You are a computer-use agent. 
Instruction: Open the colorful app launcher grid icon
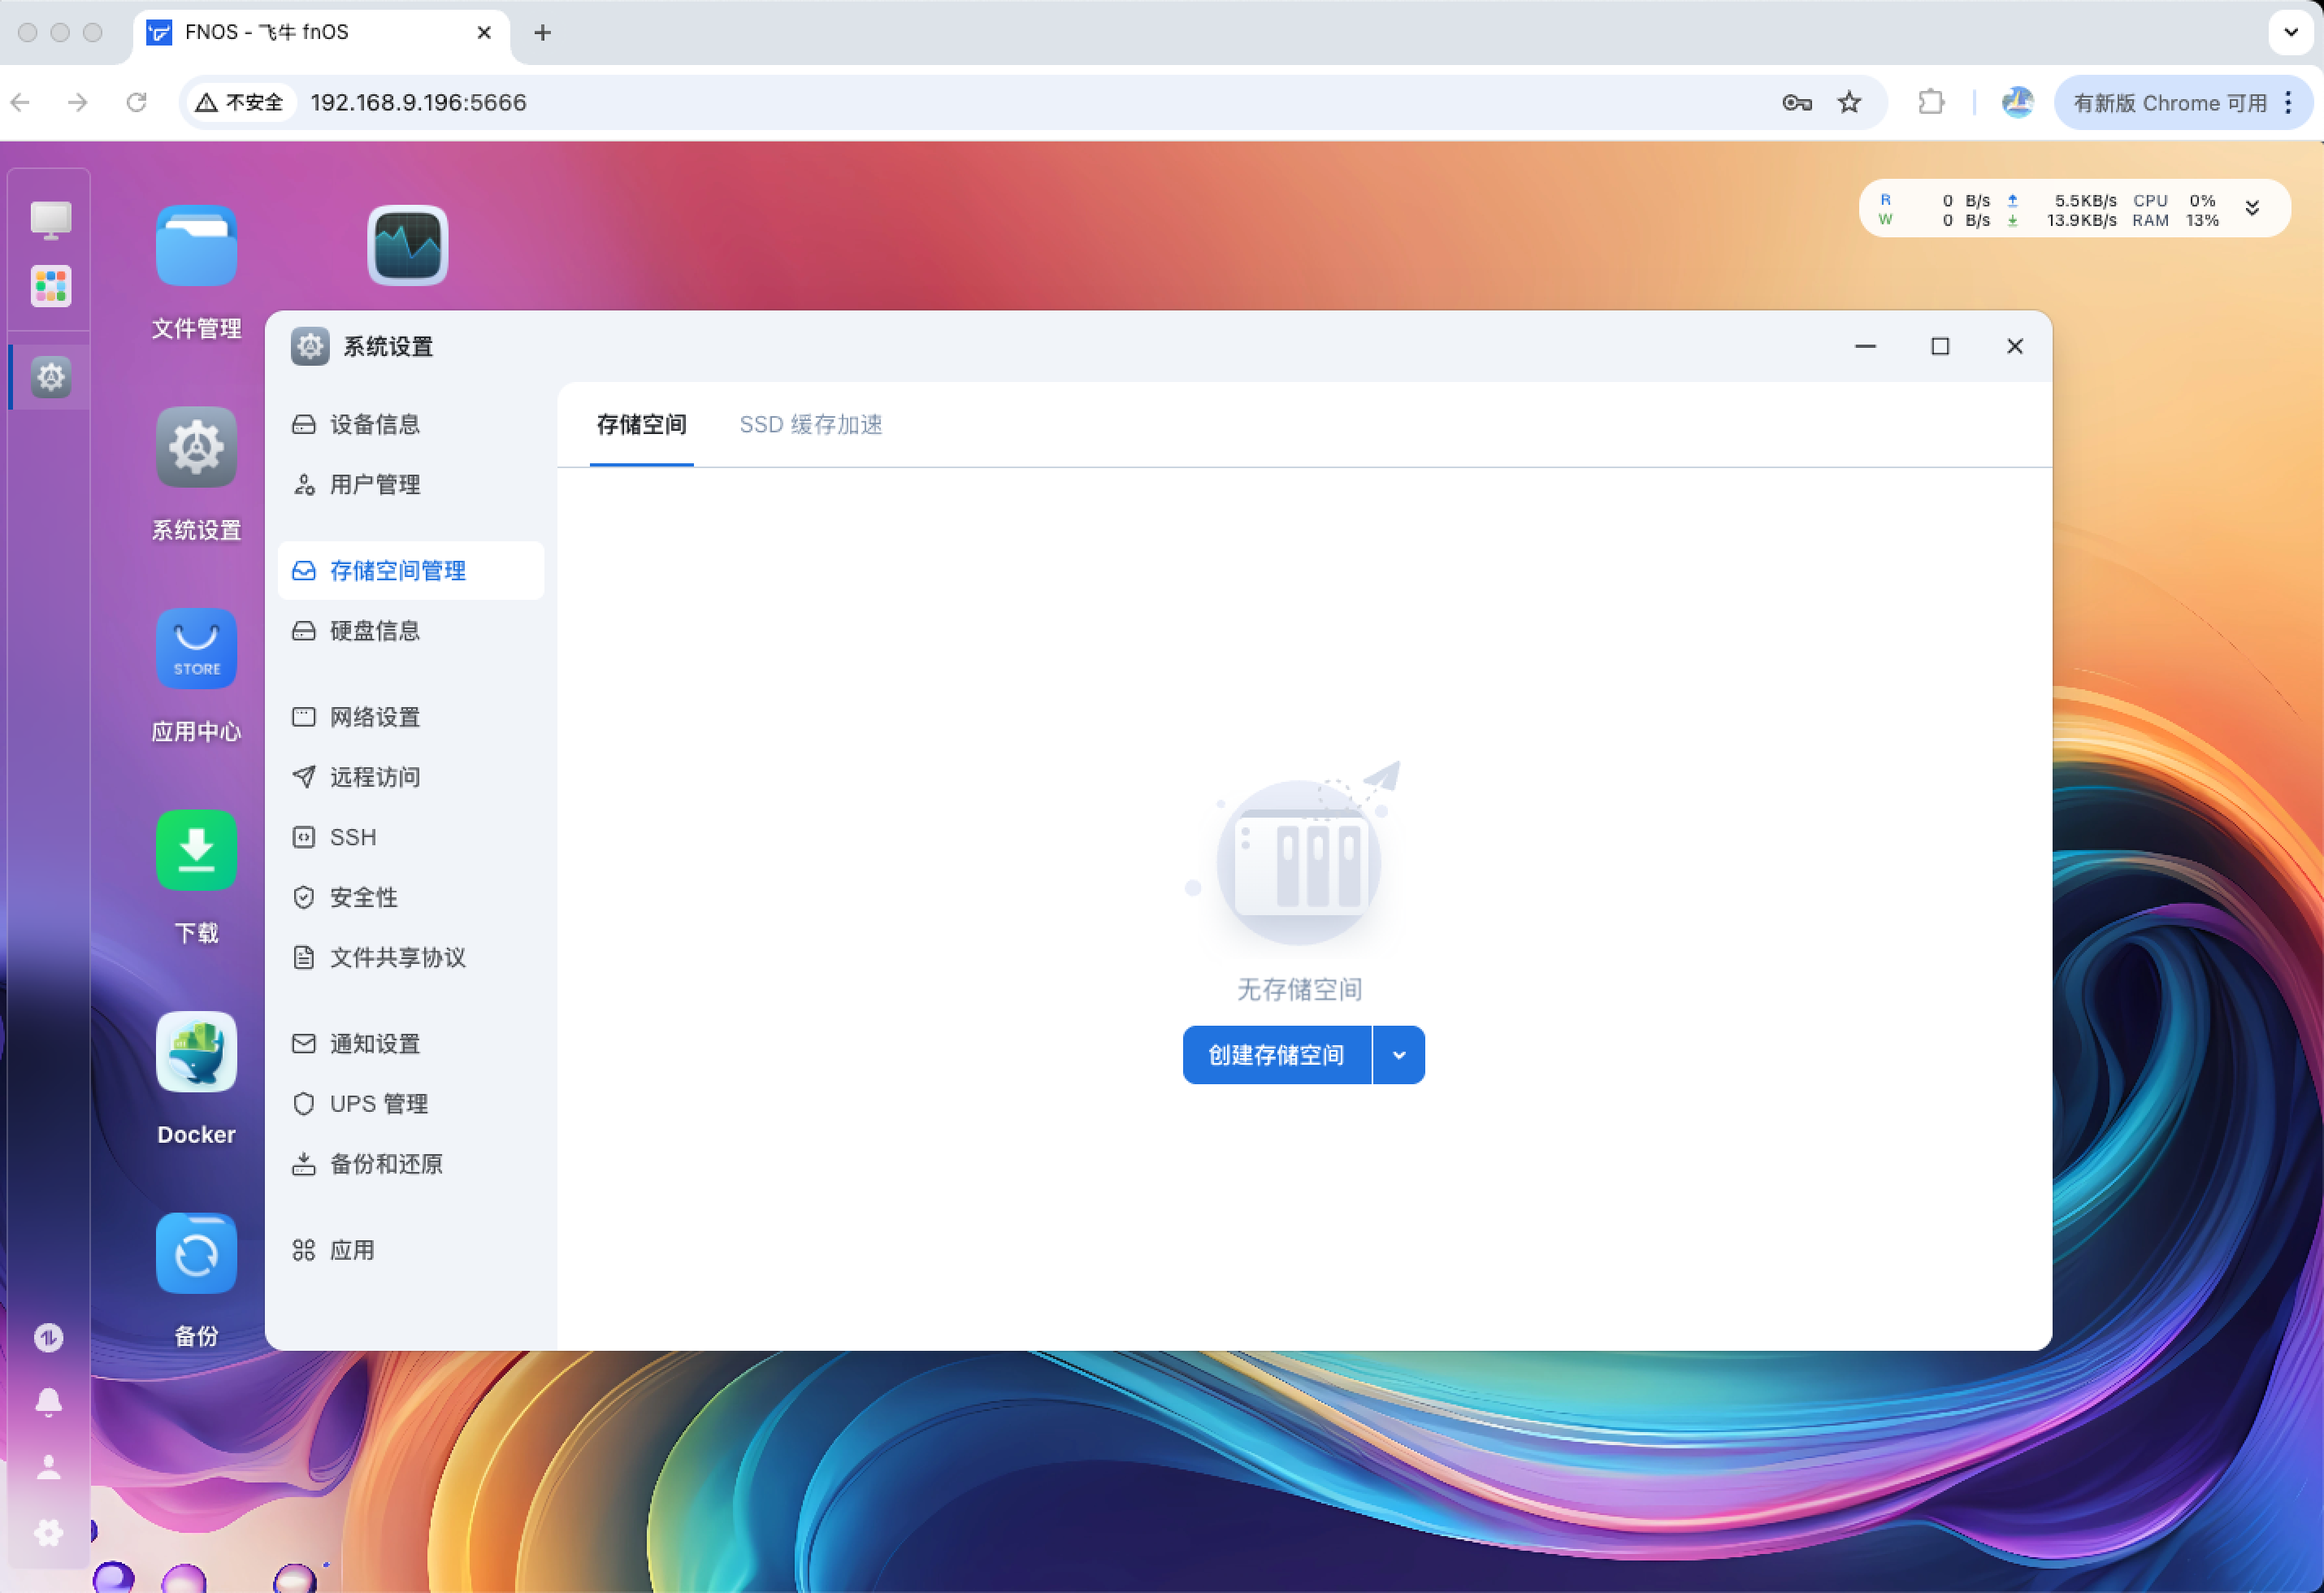(x=50, y=287)
